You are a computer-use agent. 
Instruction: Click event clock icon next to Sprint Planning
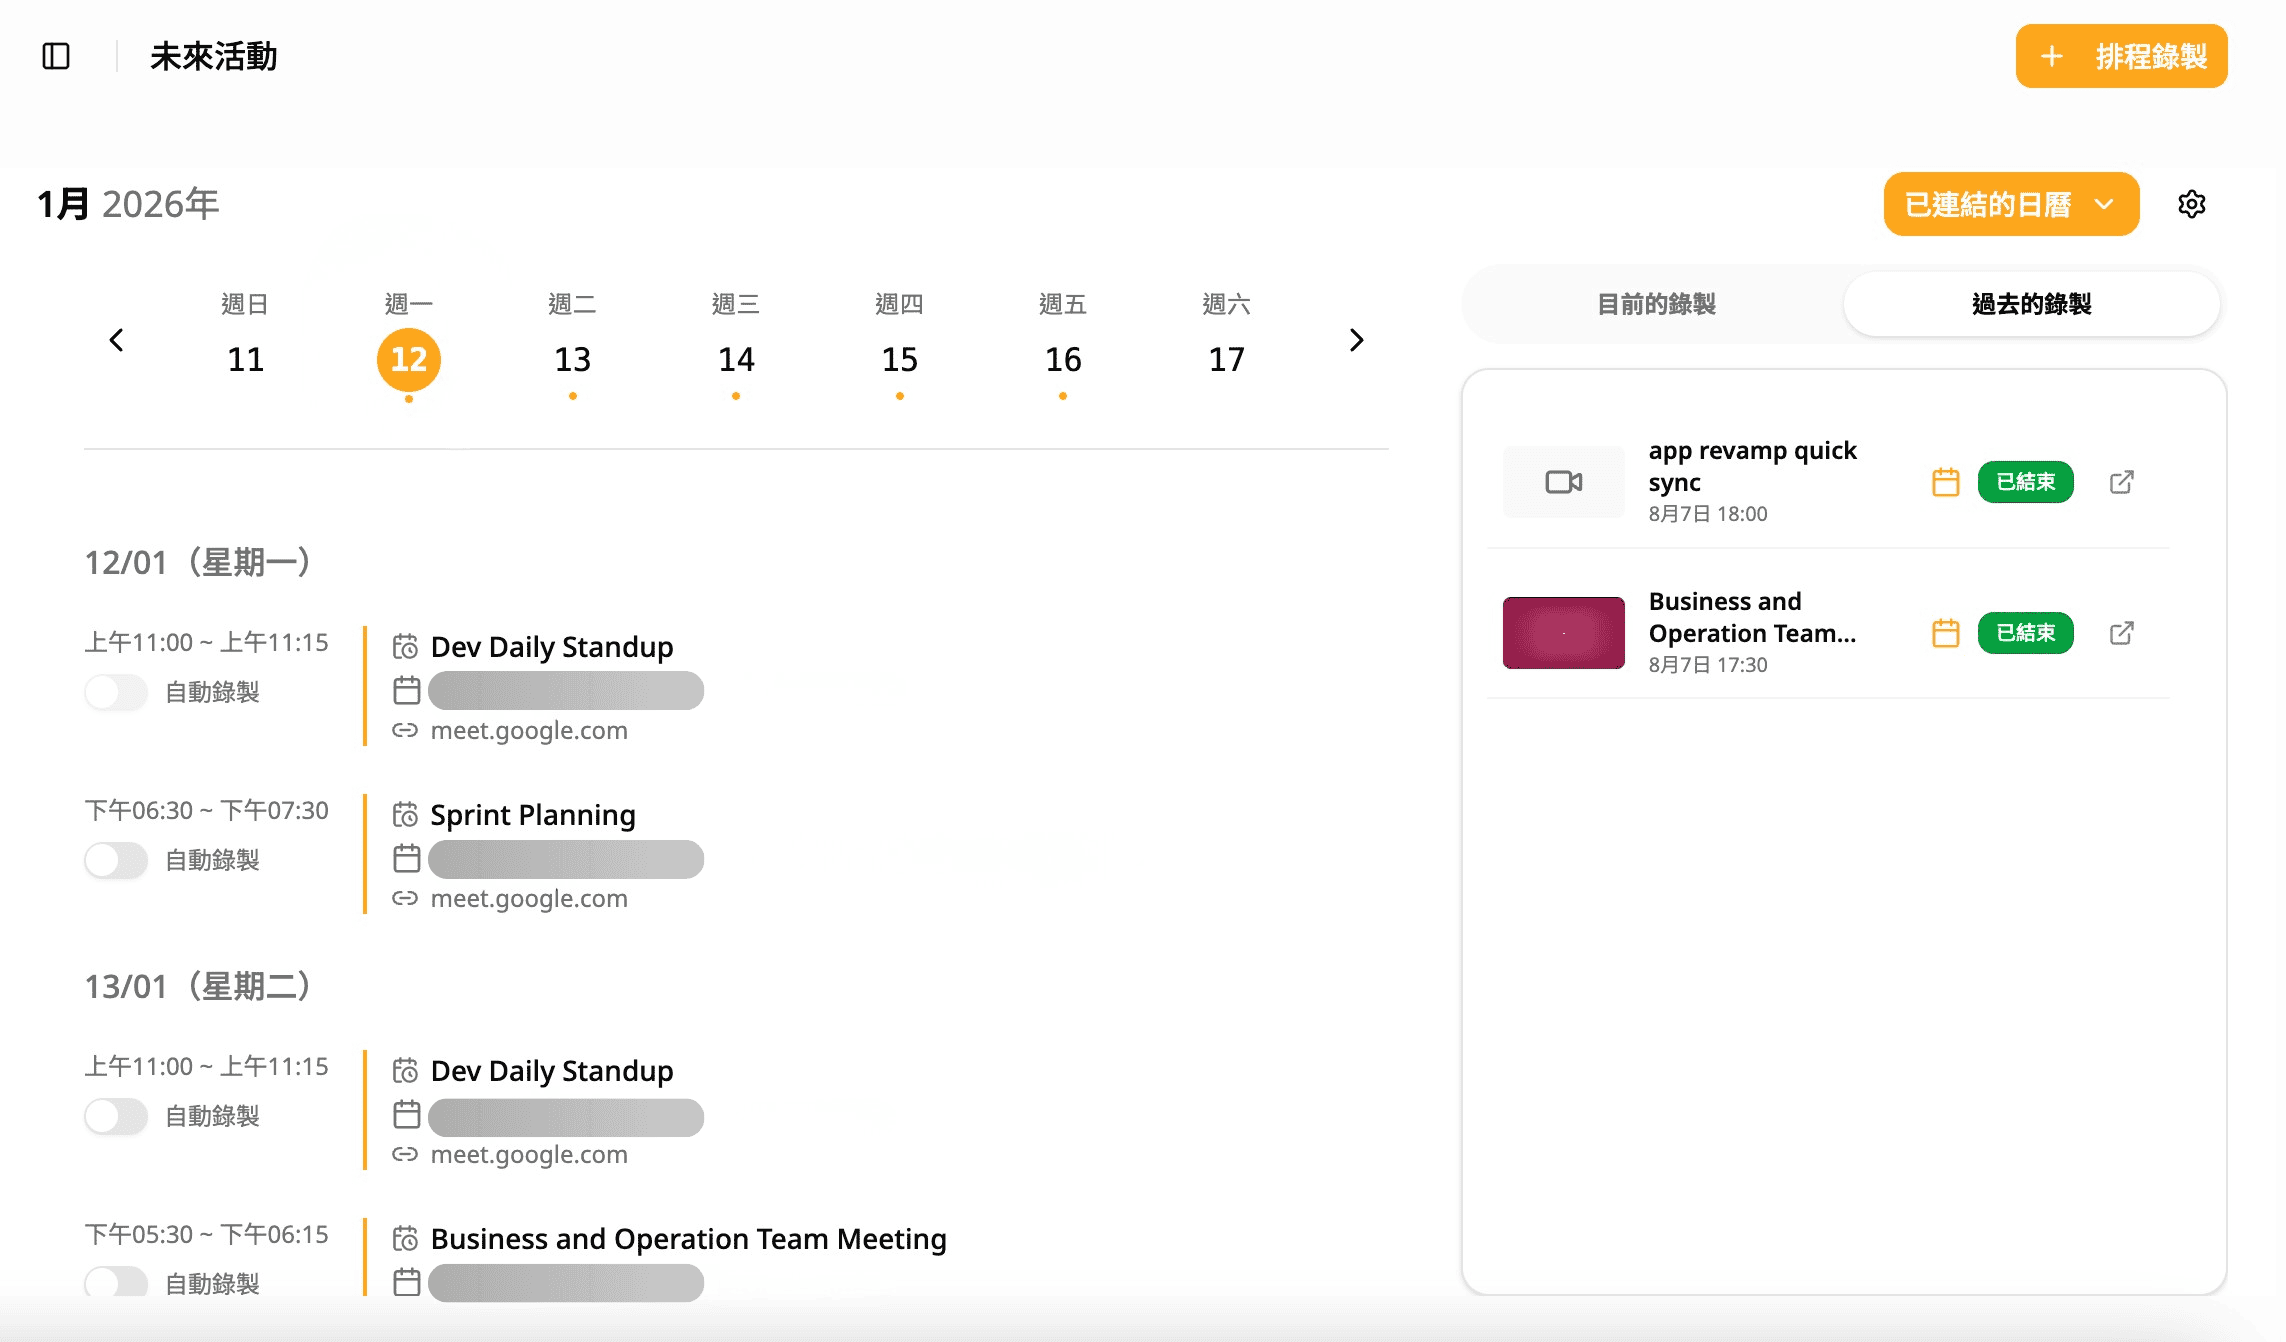[405, 815]
